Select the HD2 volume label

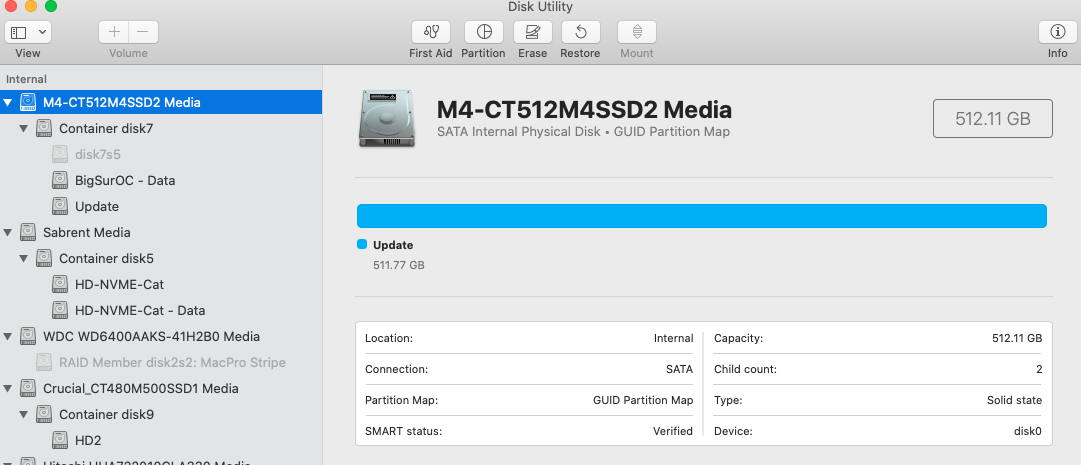tap(88, 440)
